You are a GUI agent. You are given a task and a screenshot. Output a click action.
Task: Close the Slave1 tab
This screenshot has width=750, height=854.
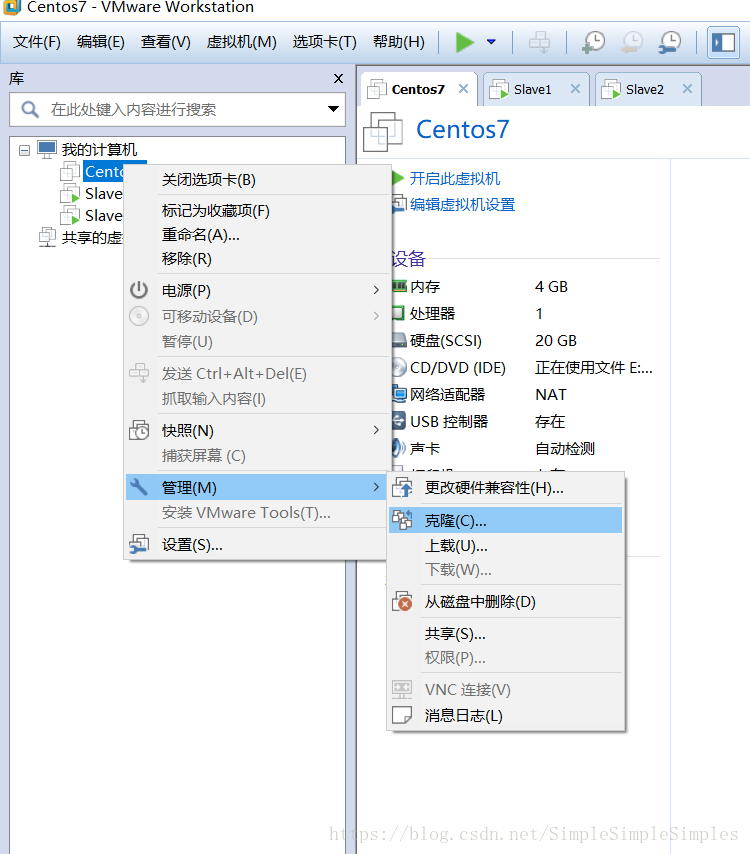tap(575, 88)
